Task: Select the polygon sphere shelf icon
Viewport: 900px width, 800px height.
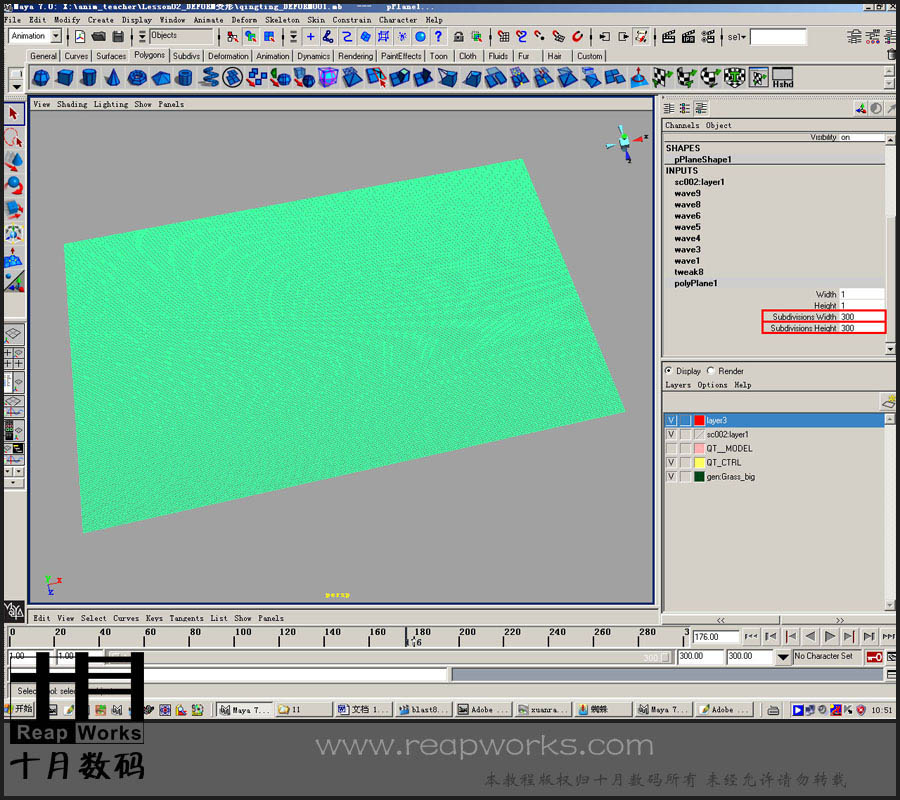Action: [x=41, y=77]
